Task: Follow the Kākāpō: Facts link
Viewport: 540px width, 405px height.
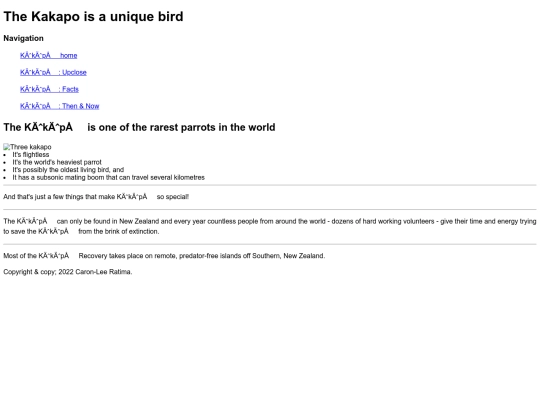Action: (x=49, y=89)
